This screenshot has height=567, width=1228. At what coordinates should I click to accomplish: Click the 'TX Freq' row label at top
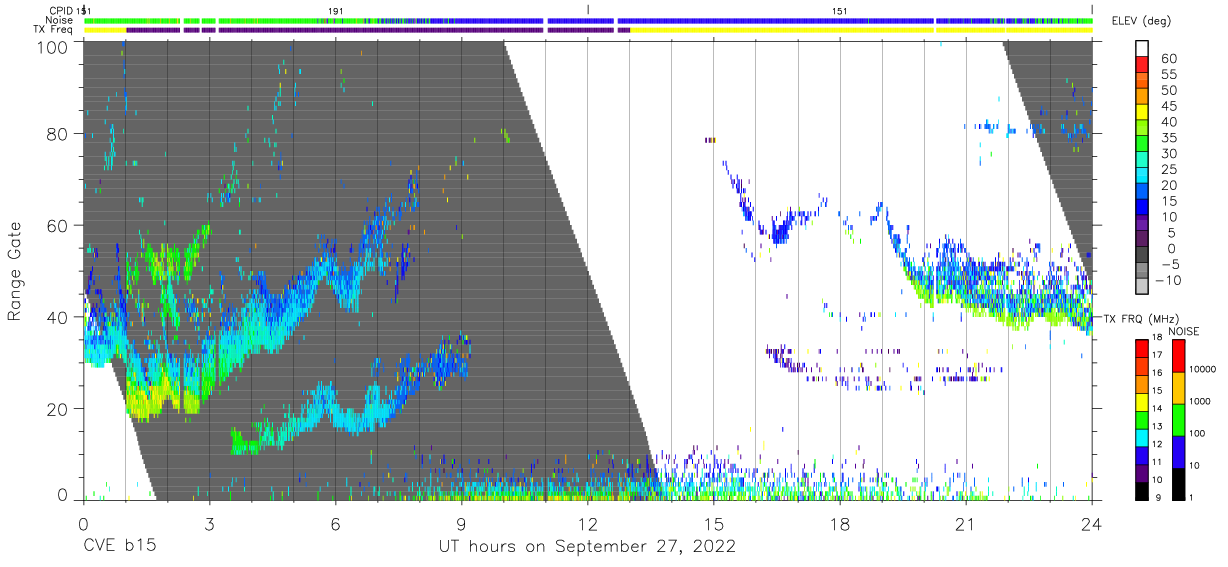click(54, 30)
